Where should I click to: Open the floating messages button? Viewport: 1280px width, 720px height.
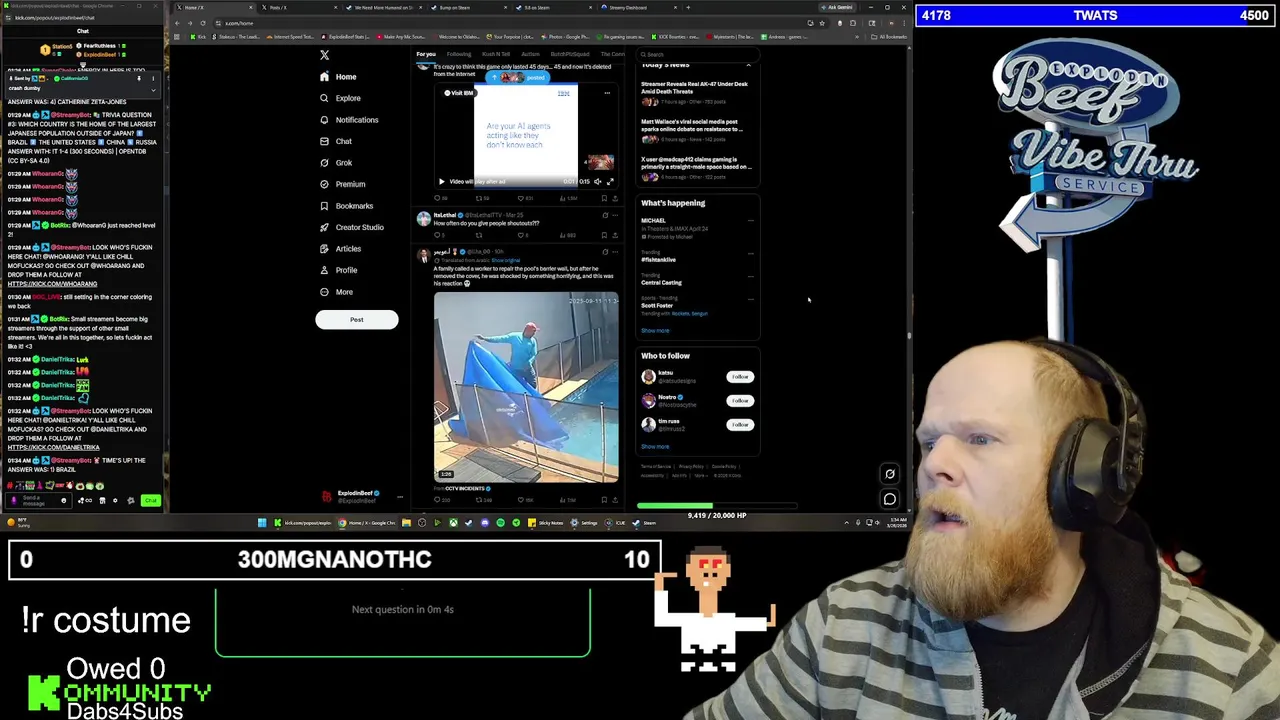coord(889,499)
